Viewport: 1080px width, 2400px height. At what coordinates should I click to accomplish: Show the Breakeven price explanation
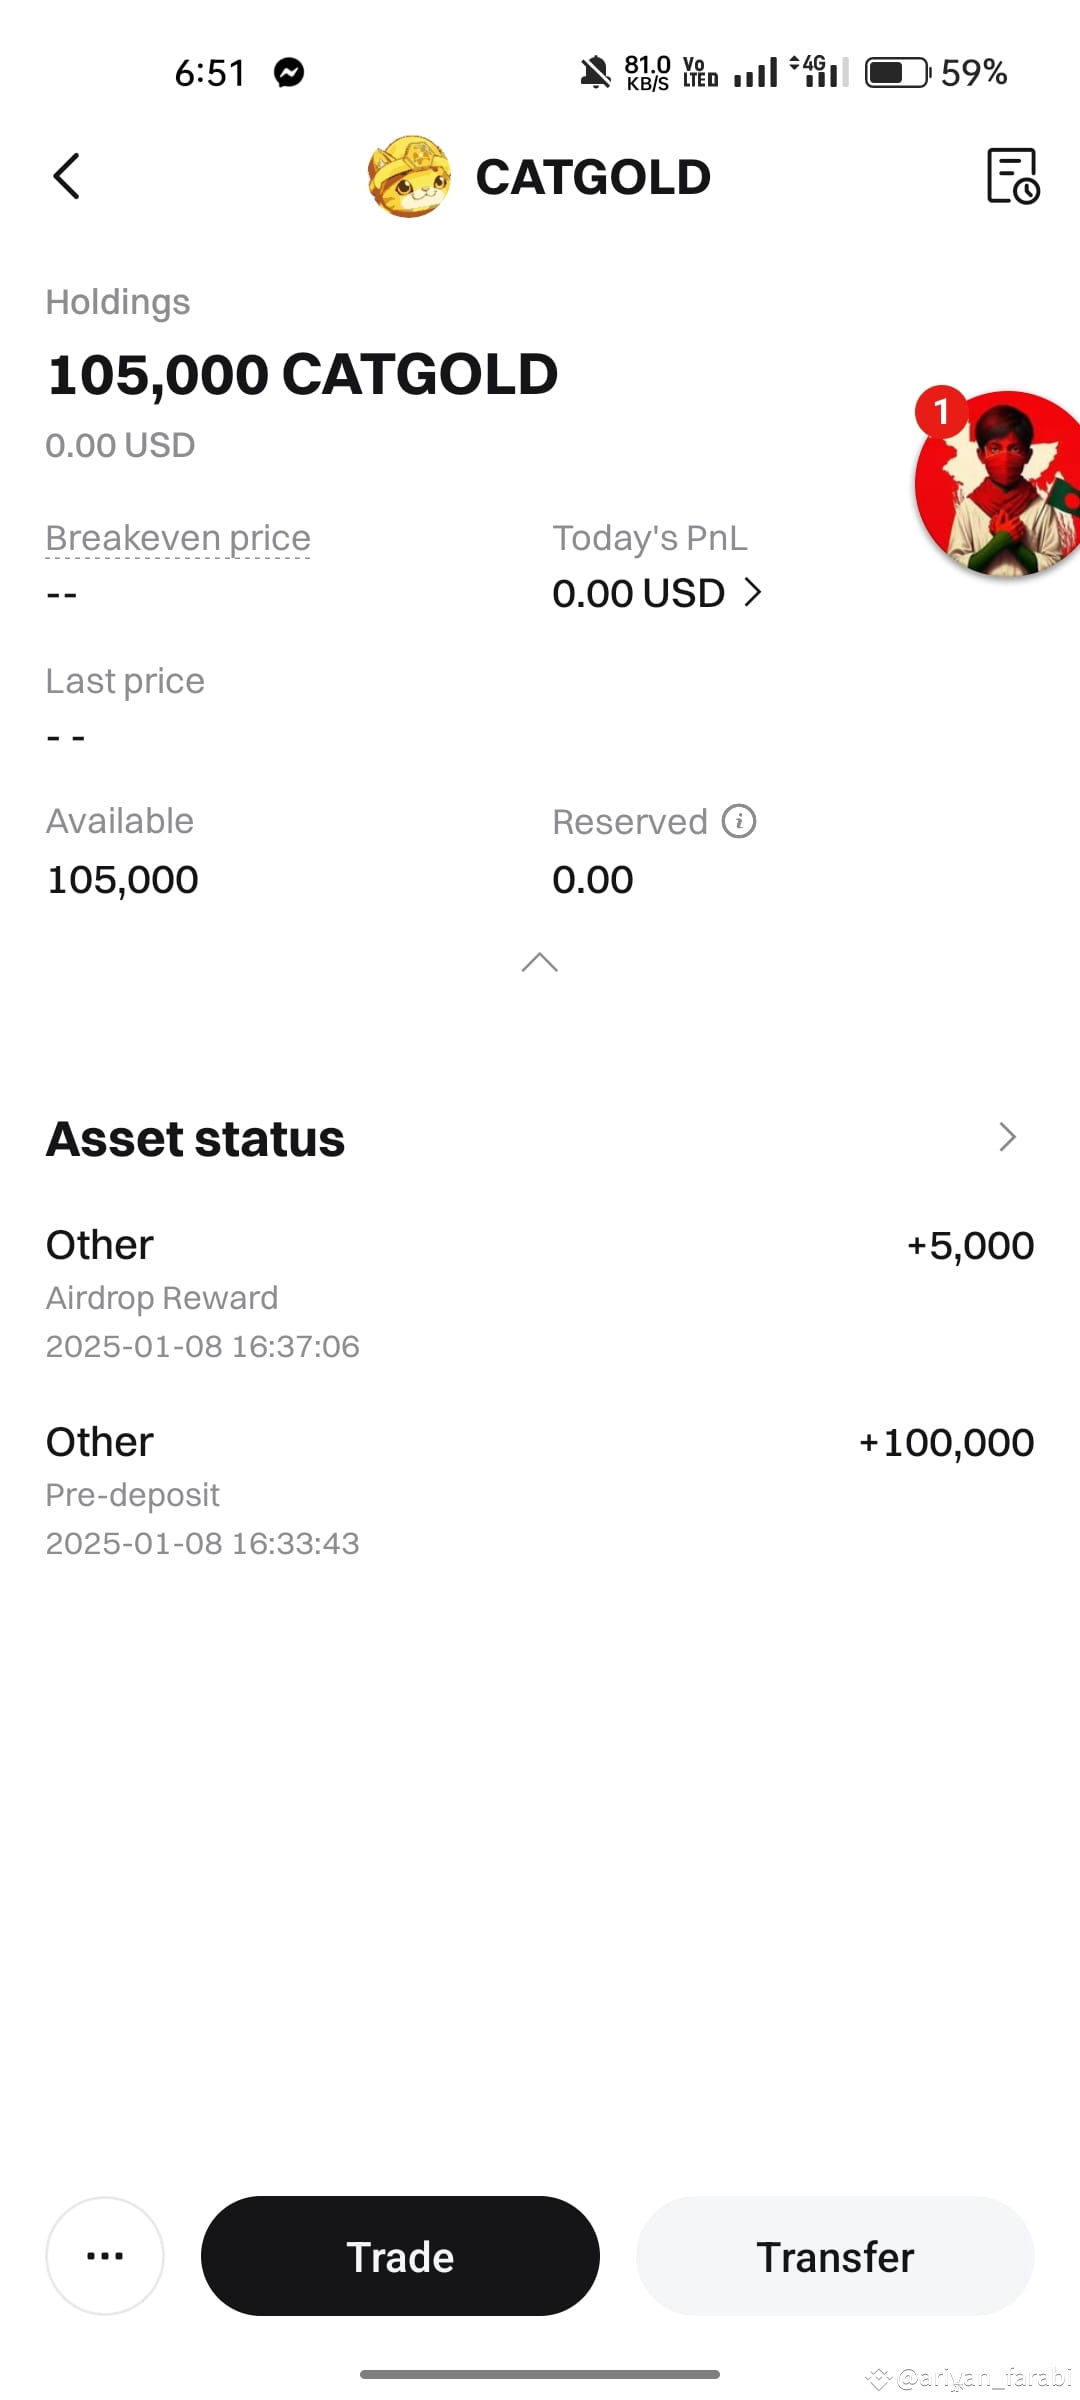tap(178, 538)
